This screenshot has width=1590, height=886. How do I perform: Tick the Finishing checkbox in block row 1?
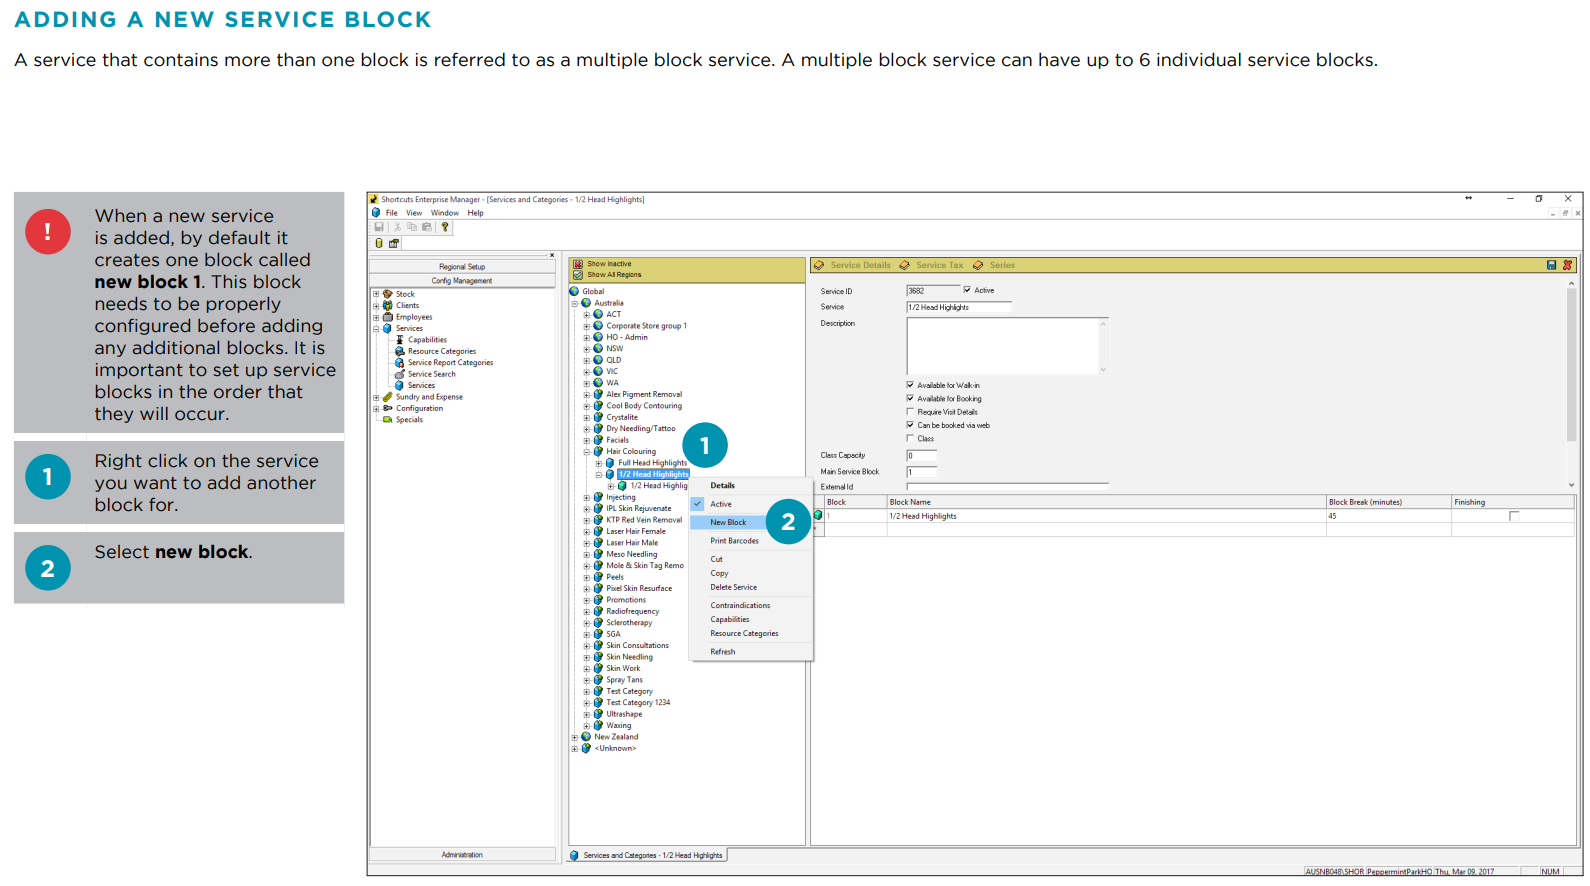tap(1514, 516)
